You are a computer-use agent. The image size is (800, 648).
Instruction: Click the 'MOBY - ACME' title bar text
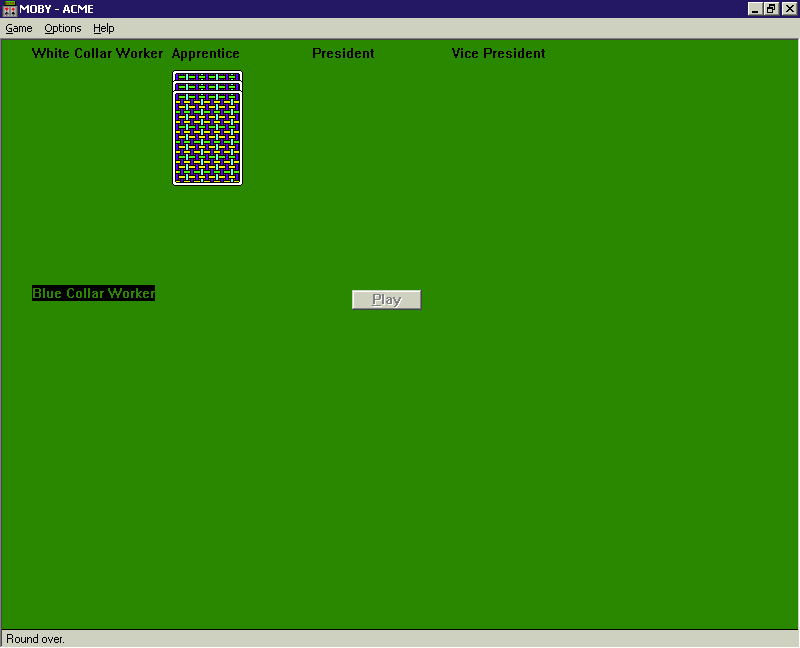(57, 9)
